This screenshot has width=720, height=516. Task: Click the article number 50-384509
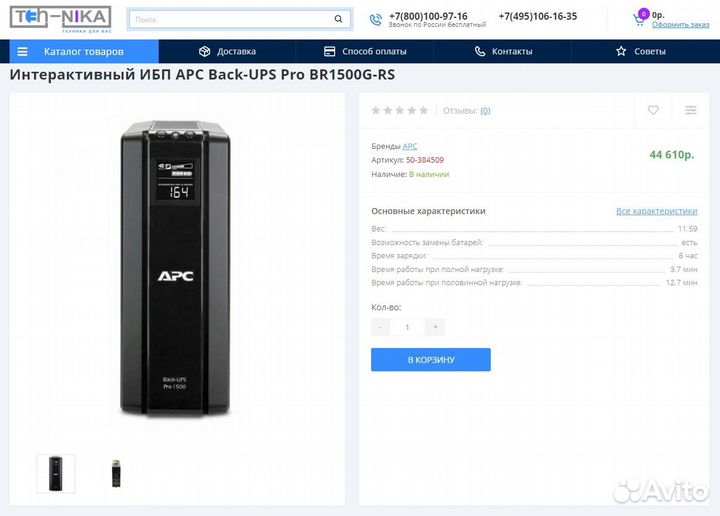pyautogui.click(x=425, y=160)
